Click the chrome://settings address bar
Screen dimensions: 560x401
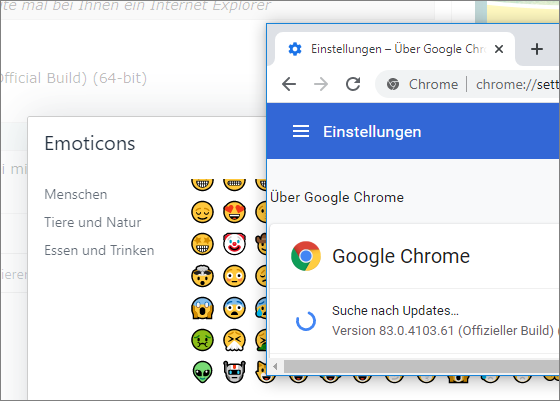pos(517,85)
